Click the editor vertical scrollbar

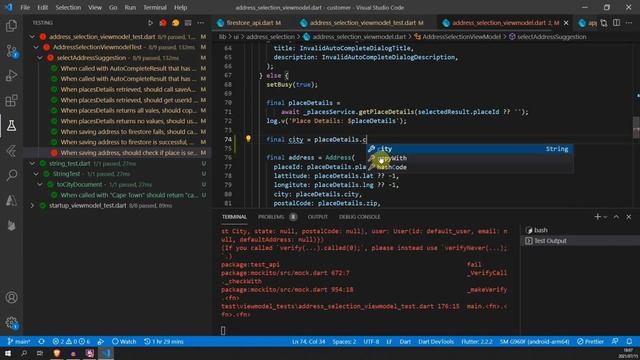636,127
